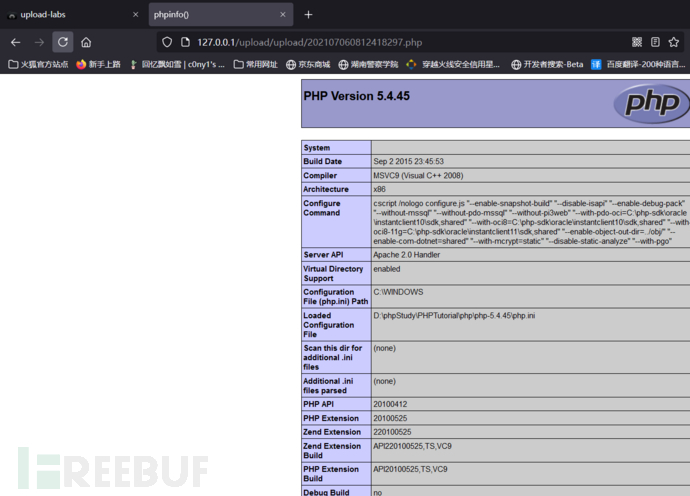Select the phpinfo() tab

click(221, 15)
